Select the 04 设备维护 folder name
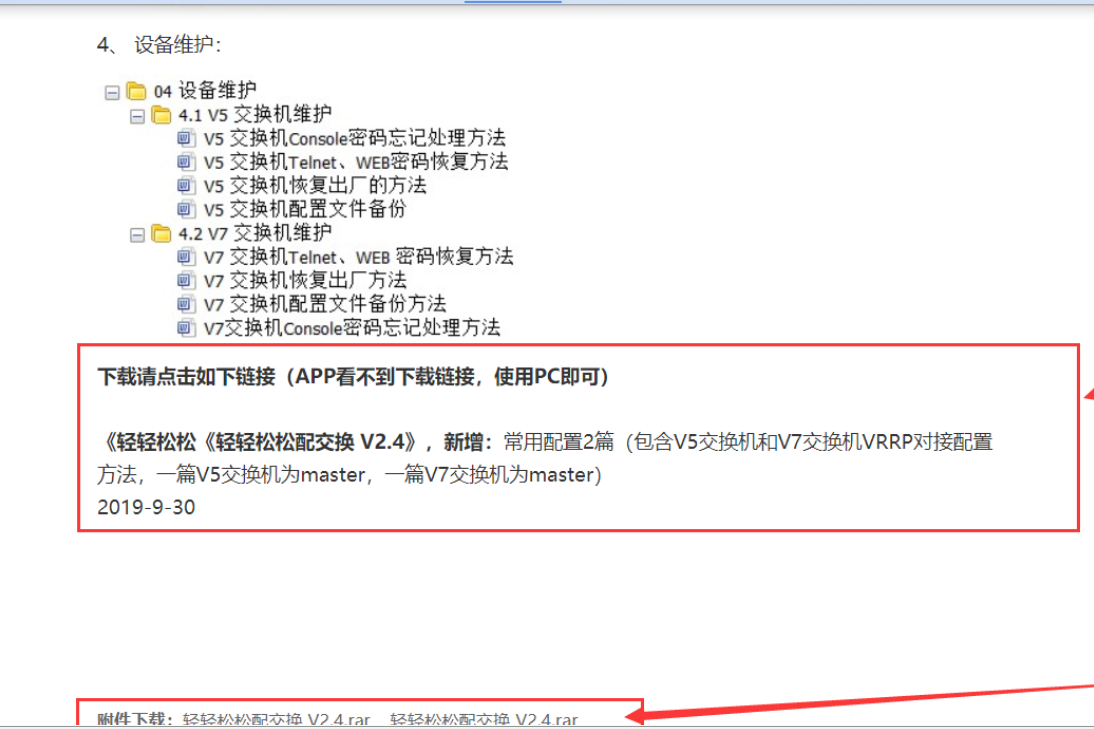Viewport: 1094px width, 729px height. (x=205, y=91)
